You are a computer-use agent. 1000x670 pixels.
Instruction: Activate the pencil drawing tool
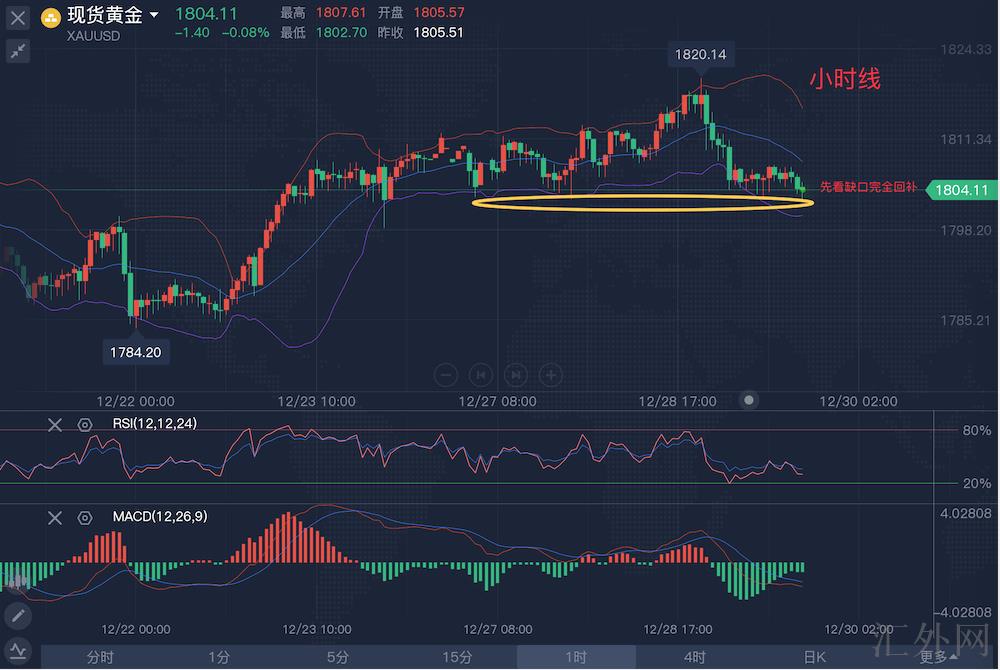tap(18, 615)
